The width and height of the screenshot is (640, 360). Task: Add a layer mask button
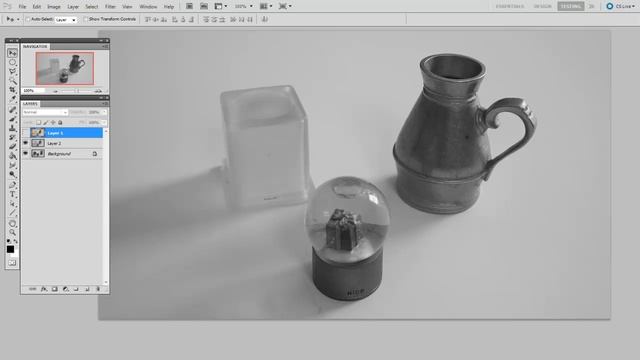click(x=55, y=289)
